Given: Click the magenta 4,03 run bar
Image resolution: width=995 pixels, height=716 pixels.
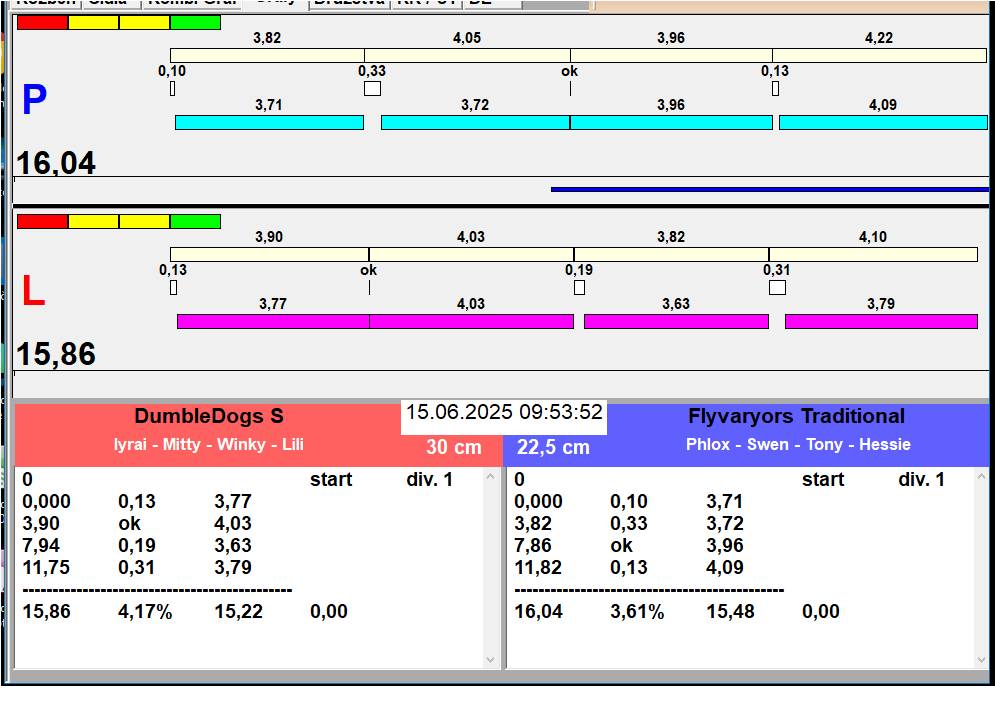Looking at the screenshot, I should pos(471,321).
